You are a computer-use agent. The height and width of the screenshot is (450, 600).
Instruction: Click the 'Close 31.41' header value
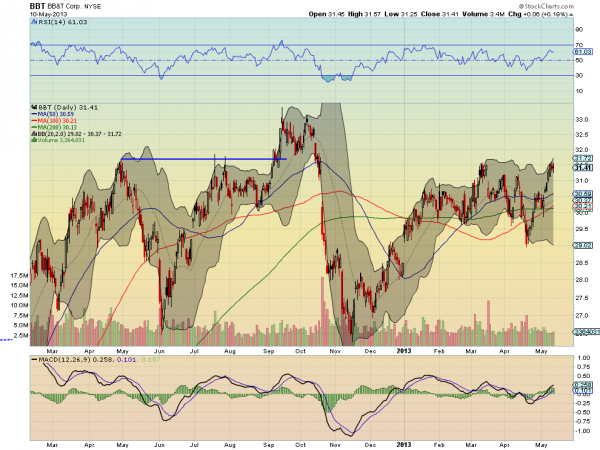click(439, 14)
